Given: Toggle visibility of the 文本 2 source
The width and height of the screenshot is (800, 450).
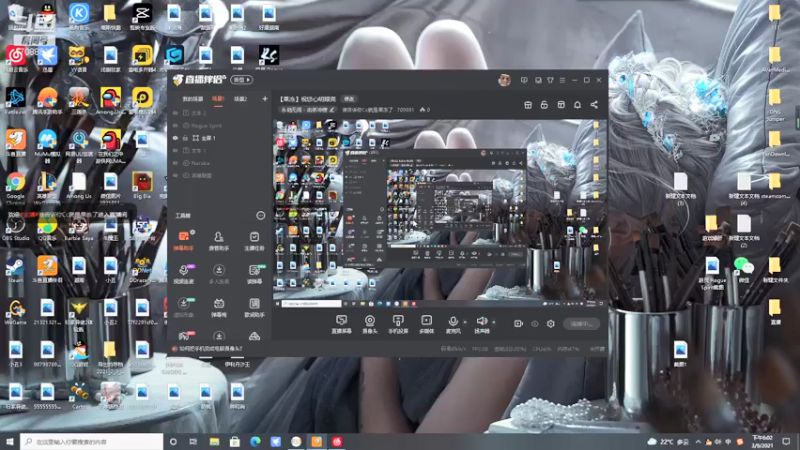Looking at the screenshot, I should coord(176,113).
